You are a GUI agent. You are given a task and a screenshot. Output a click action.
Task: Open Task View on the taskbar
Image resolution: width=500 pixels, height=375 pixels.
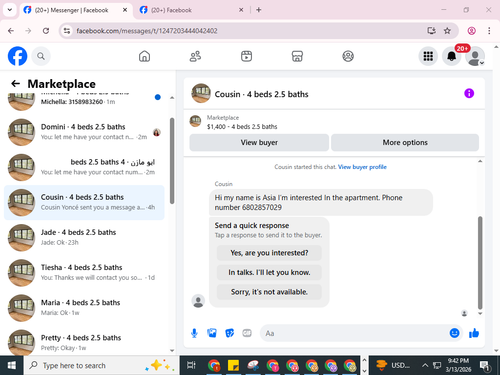pyautogui.click(x=191, y=365)
